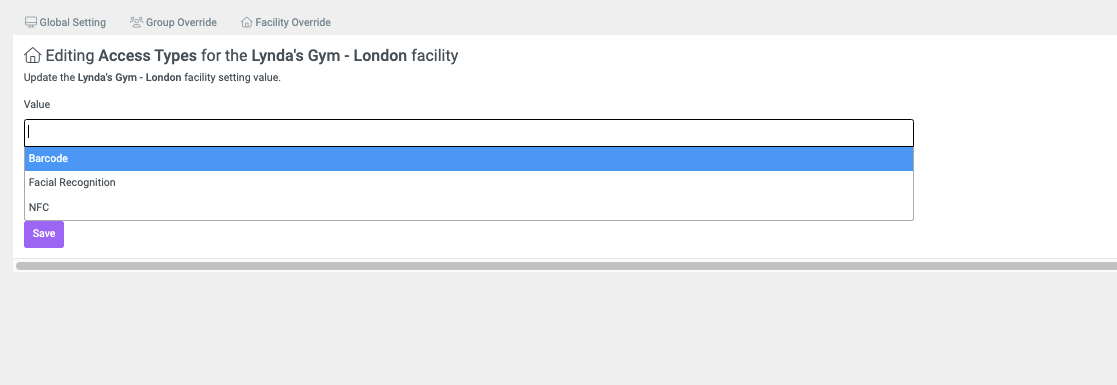Select the NFC access type option
Screen dimensions: 1117x385
tap(469, 207)
